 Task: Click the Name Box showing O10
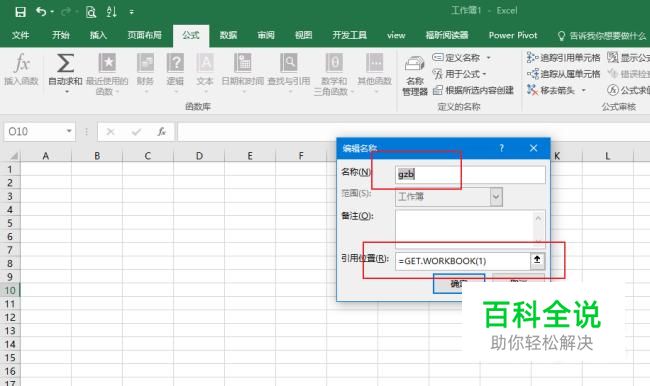click(x=35, y=132)
